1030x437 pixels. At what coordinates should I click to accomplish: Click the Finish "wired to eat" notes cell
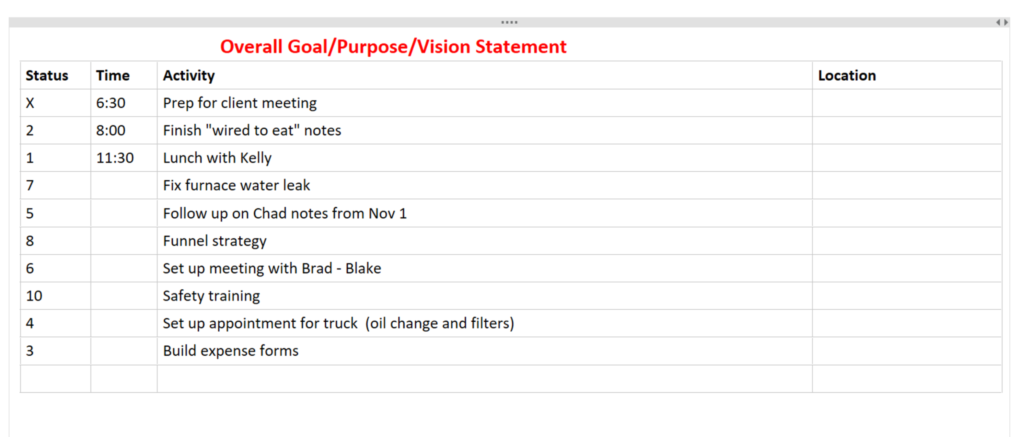coord(485,131)
